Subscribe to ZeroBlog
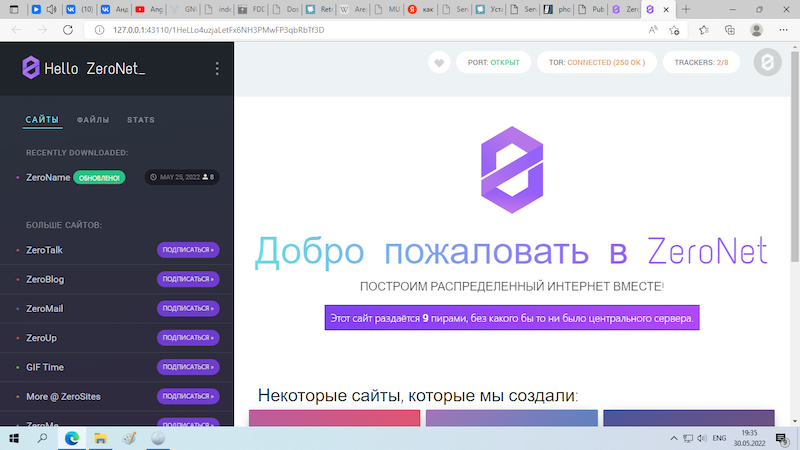This screenshot has height=450, width=800. click(x=188, y=279)
